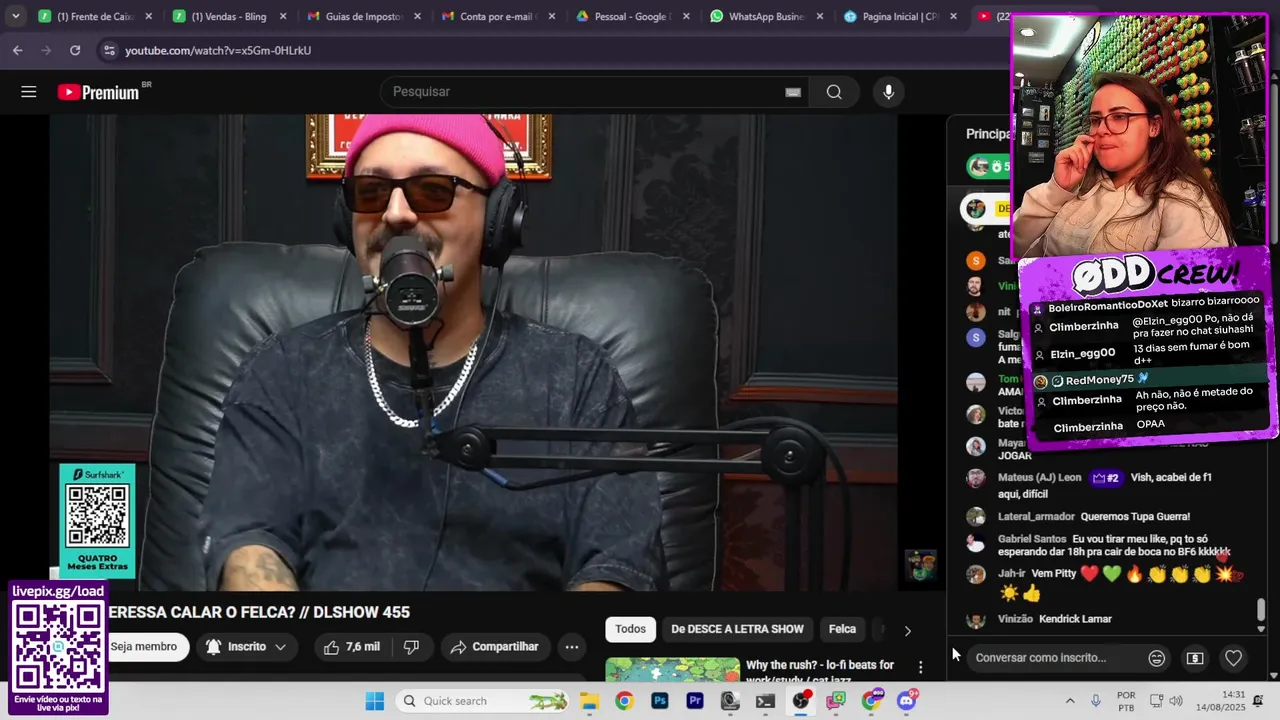The width and height of the screenshot is (1280, 720).
Task: Open the on-screen keyboard in search box
Action: click(x=793, y=92)
